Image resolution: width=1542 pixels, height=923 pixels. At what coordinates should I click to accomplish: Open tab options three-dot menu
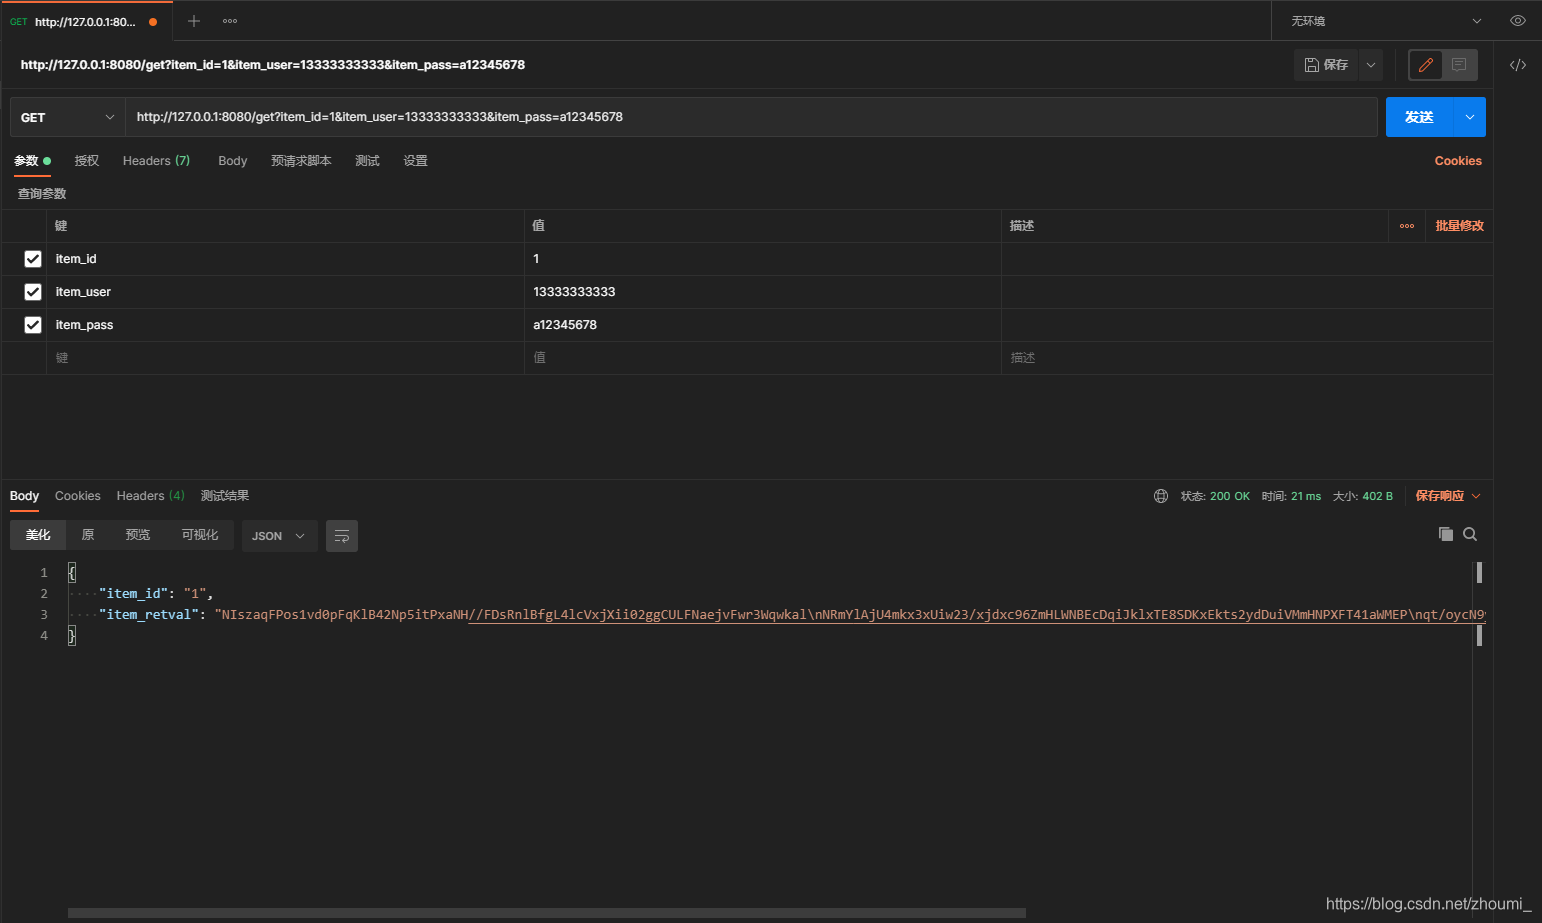[230, 21]
